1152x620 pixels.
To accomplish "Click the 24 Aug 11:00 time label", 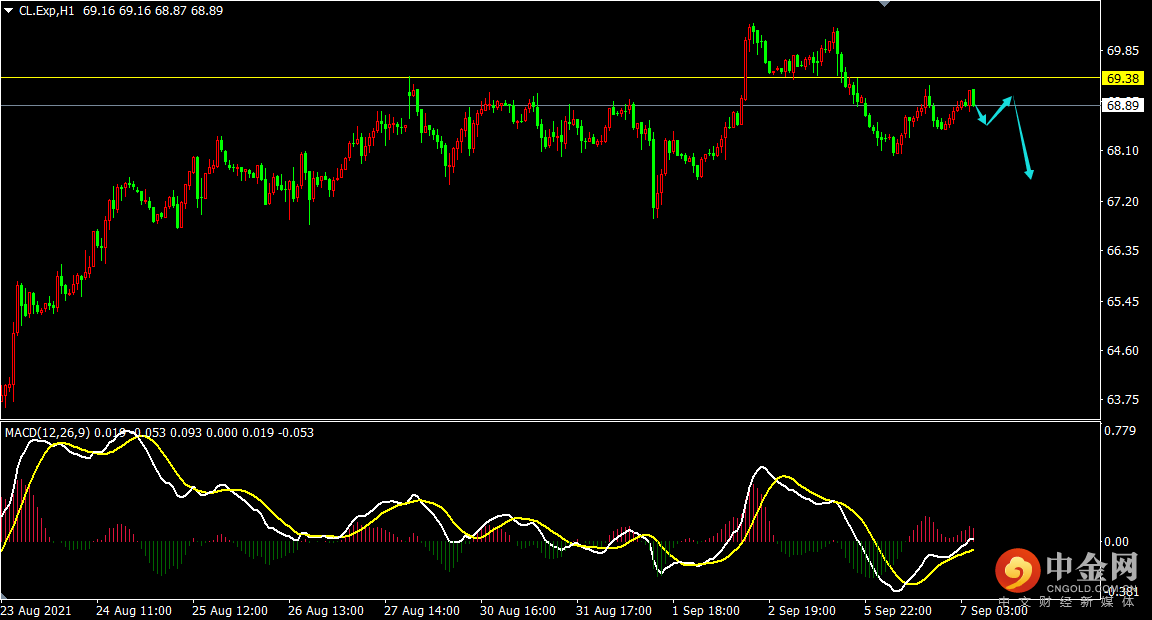I will click(x=134, y=610).
